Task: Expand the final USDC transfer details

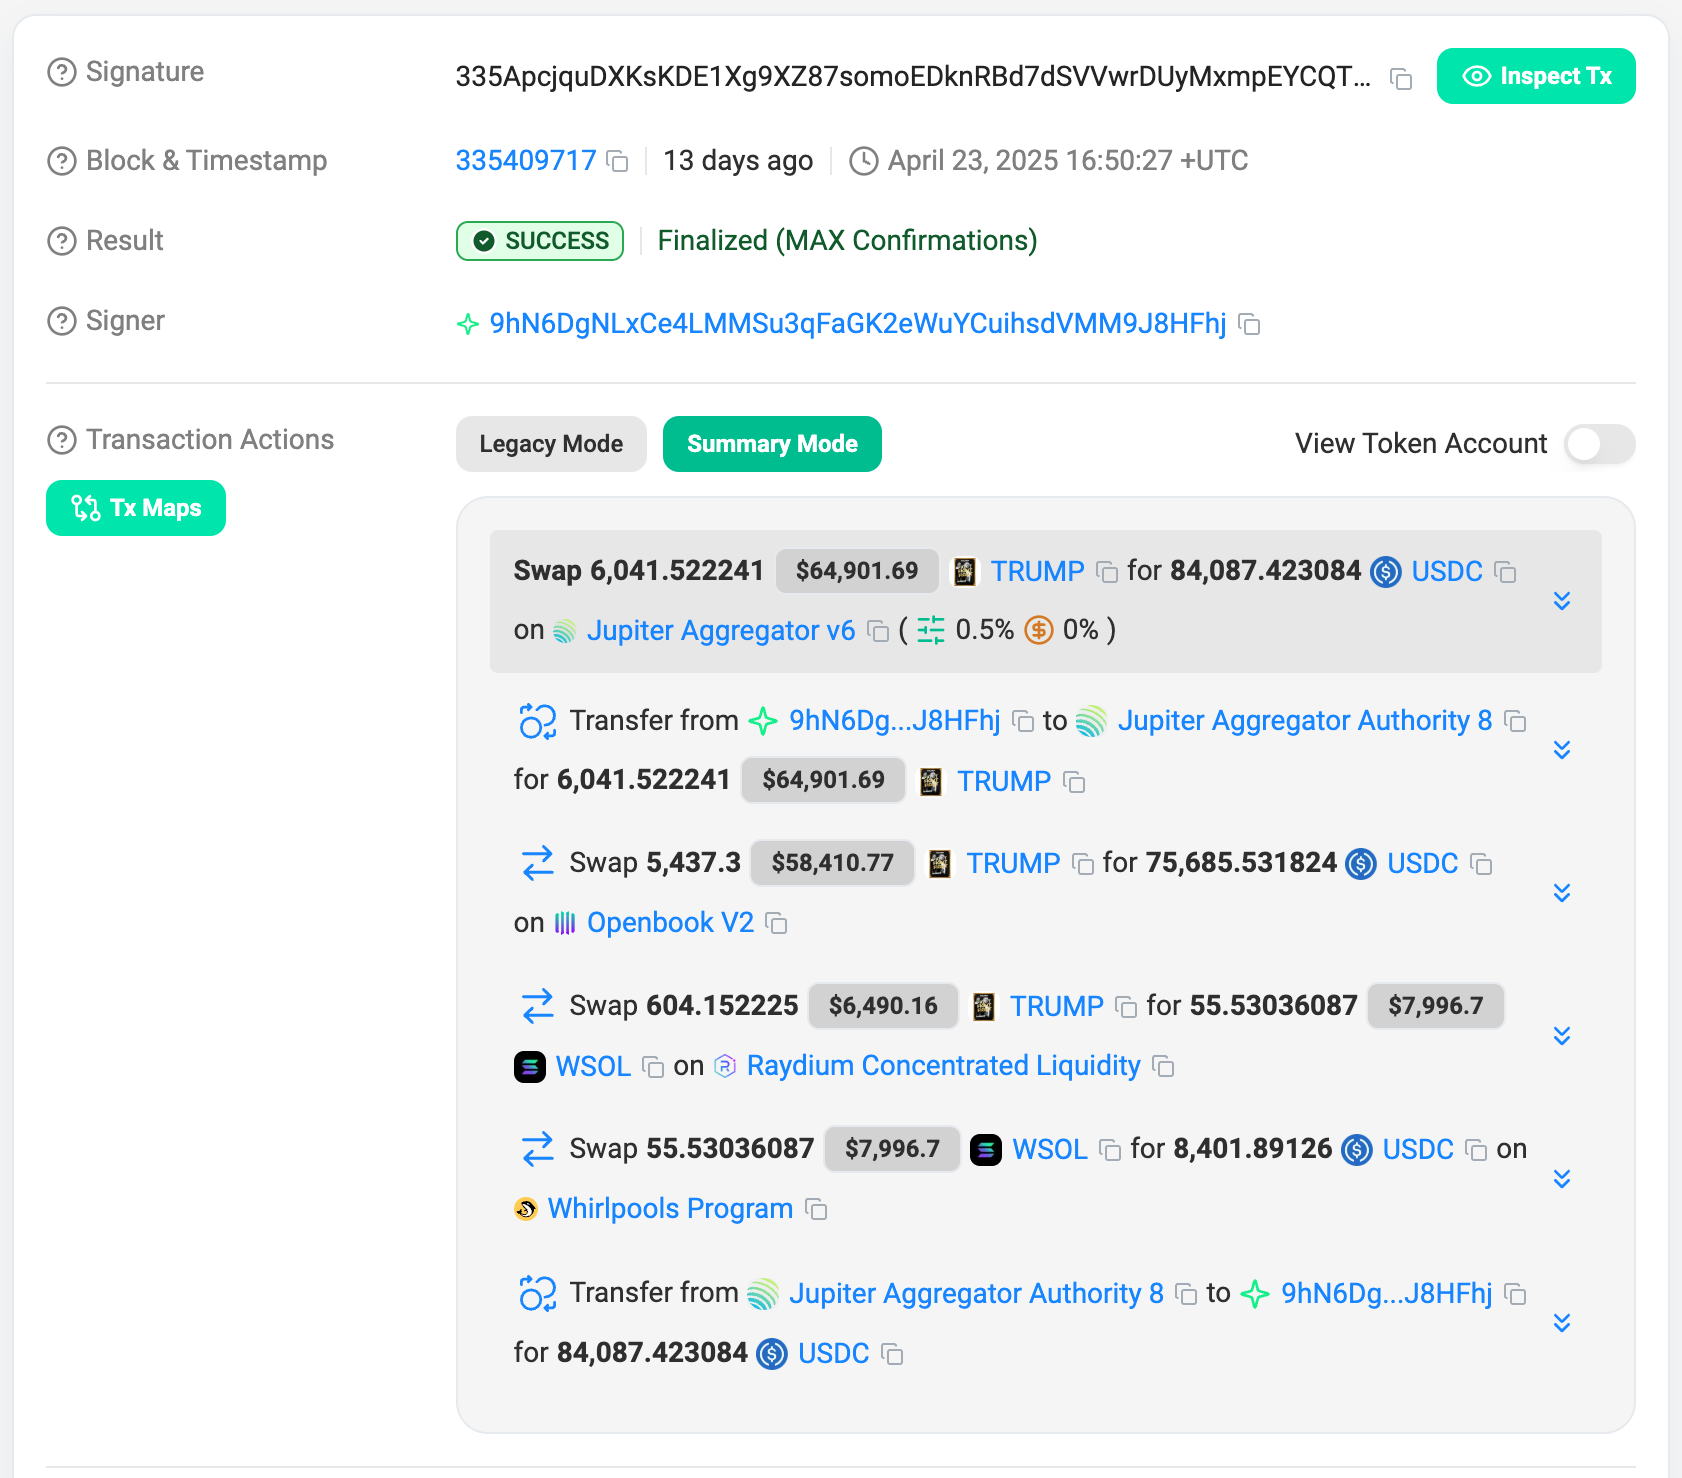Action: [1562, 1323]
